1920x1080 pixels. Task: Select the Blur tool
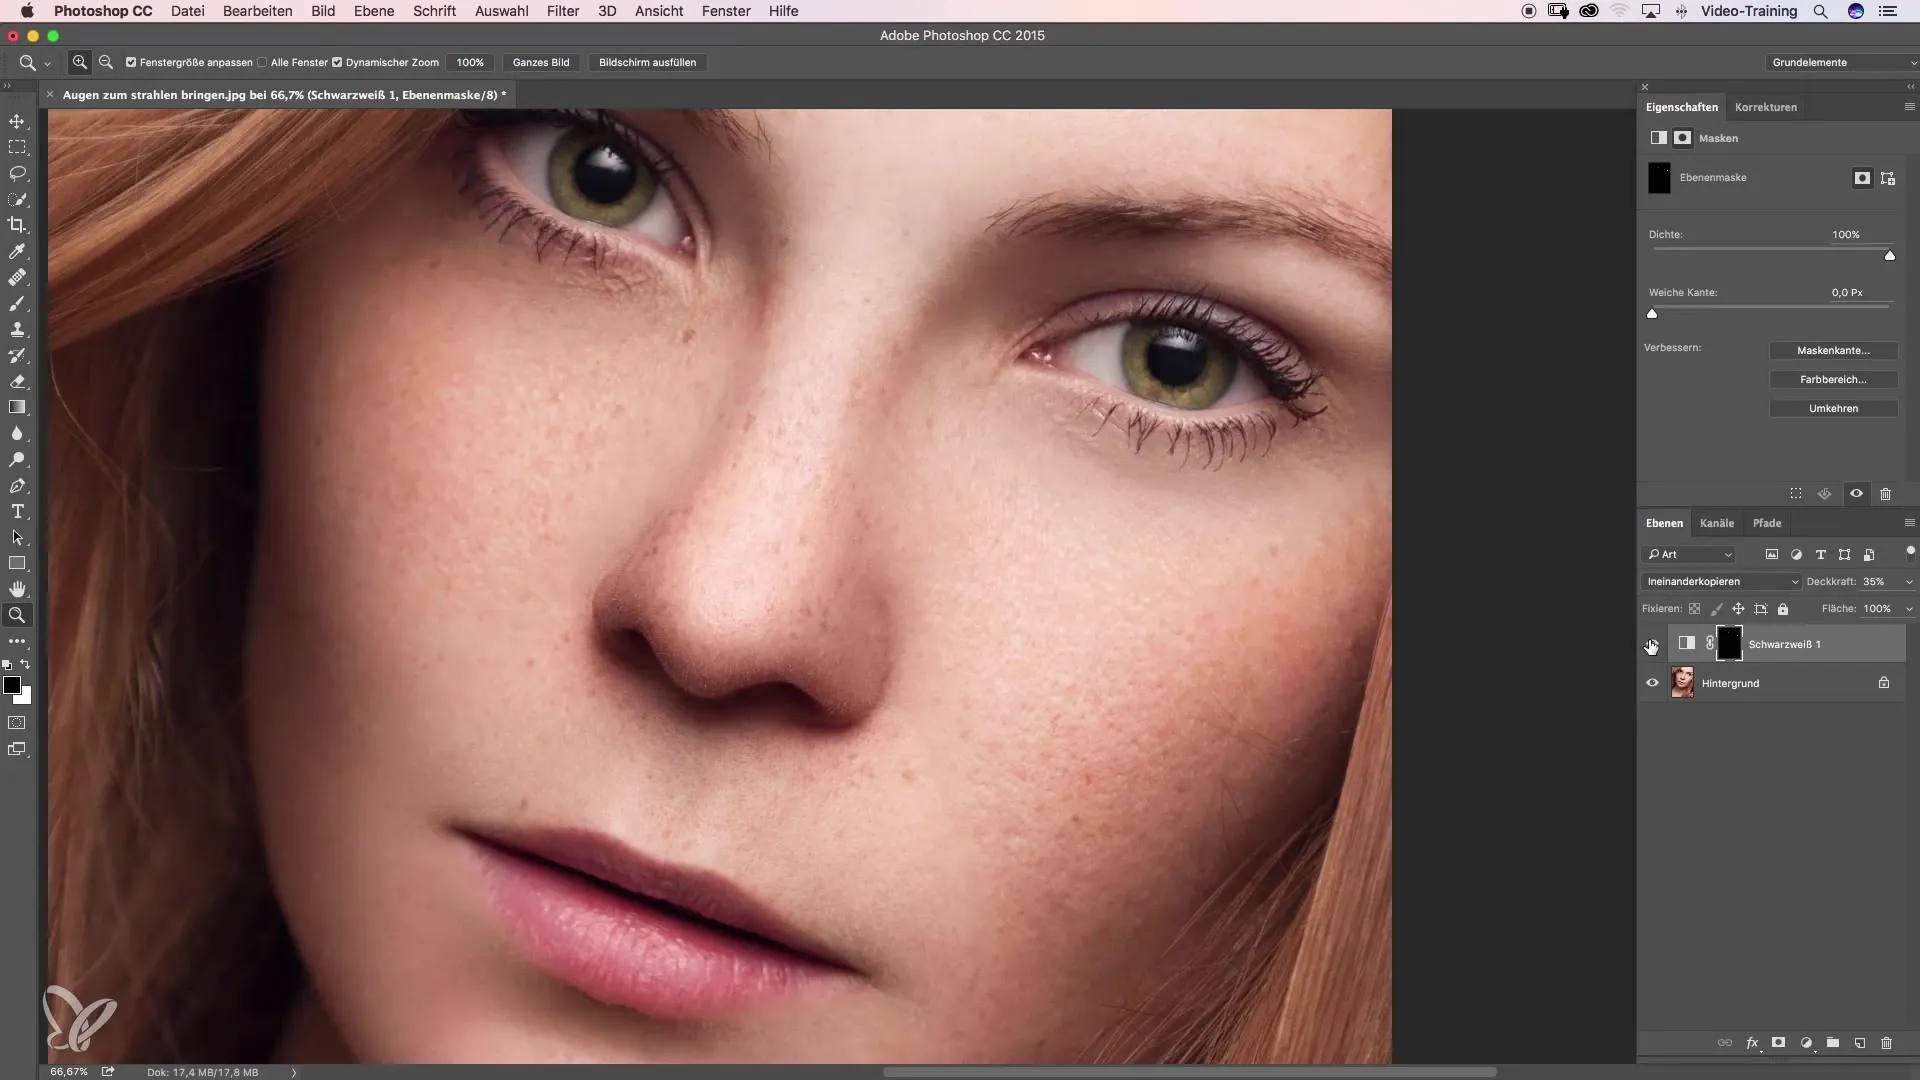(x=17, y=433)
